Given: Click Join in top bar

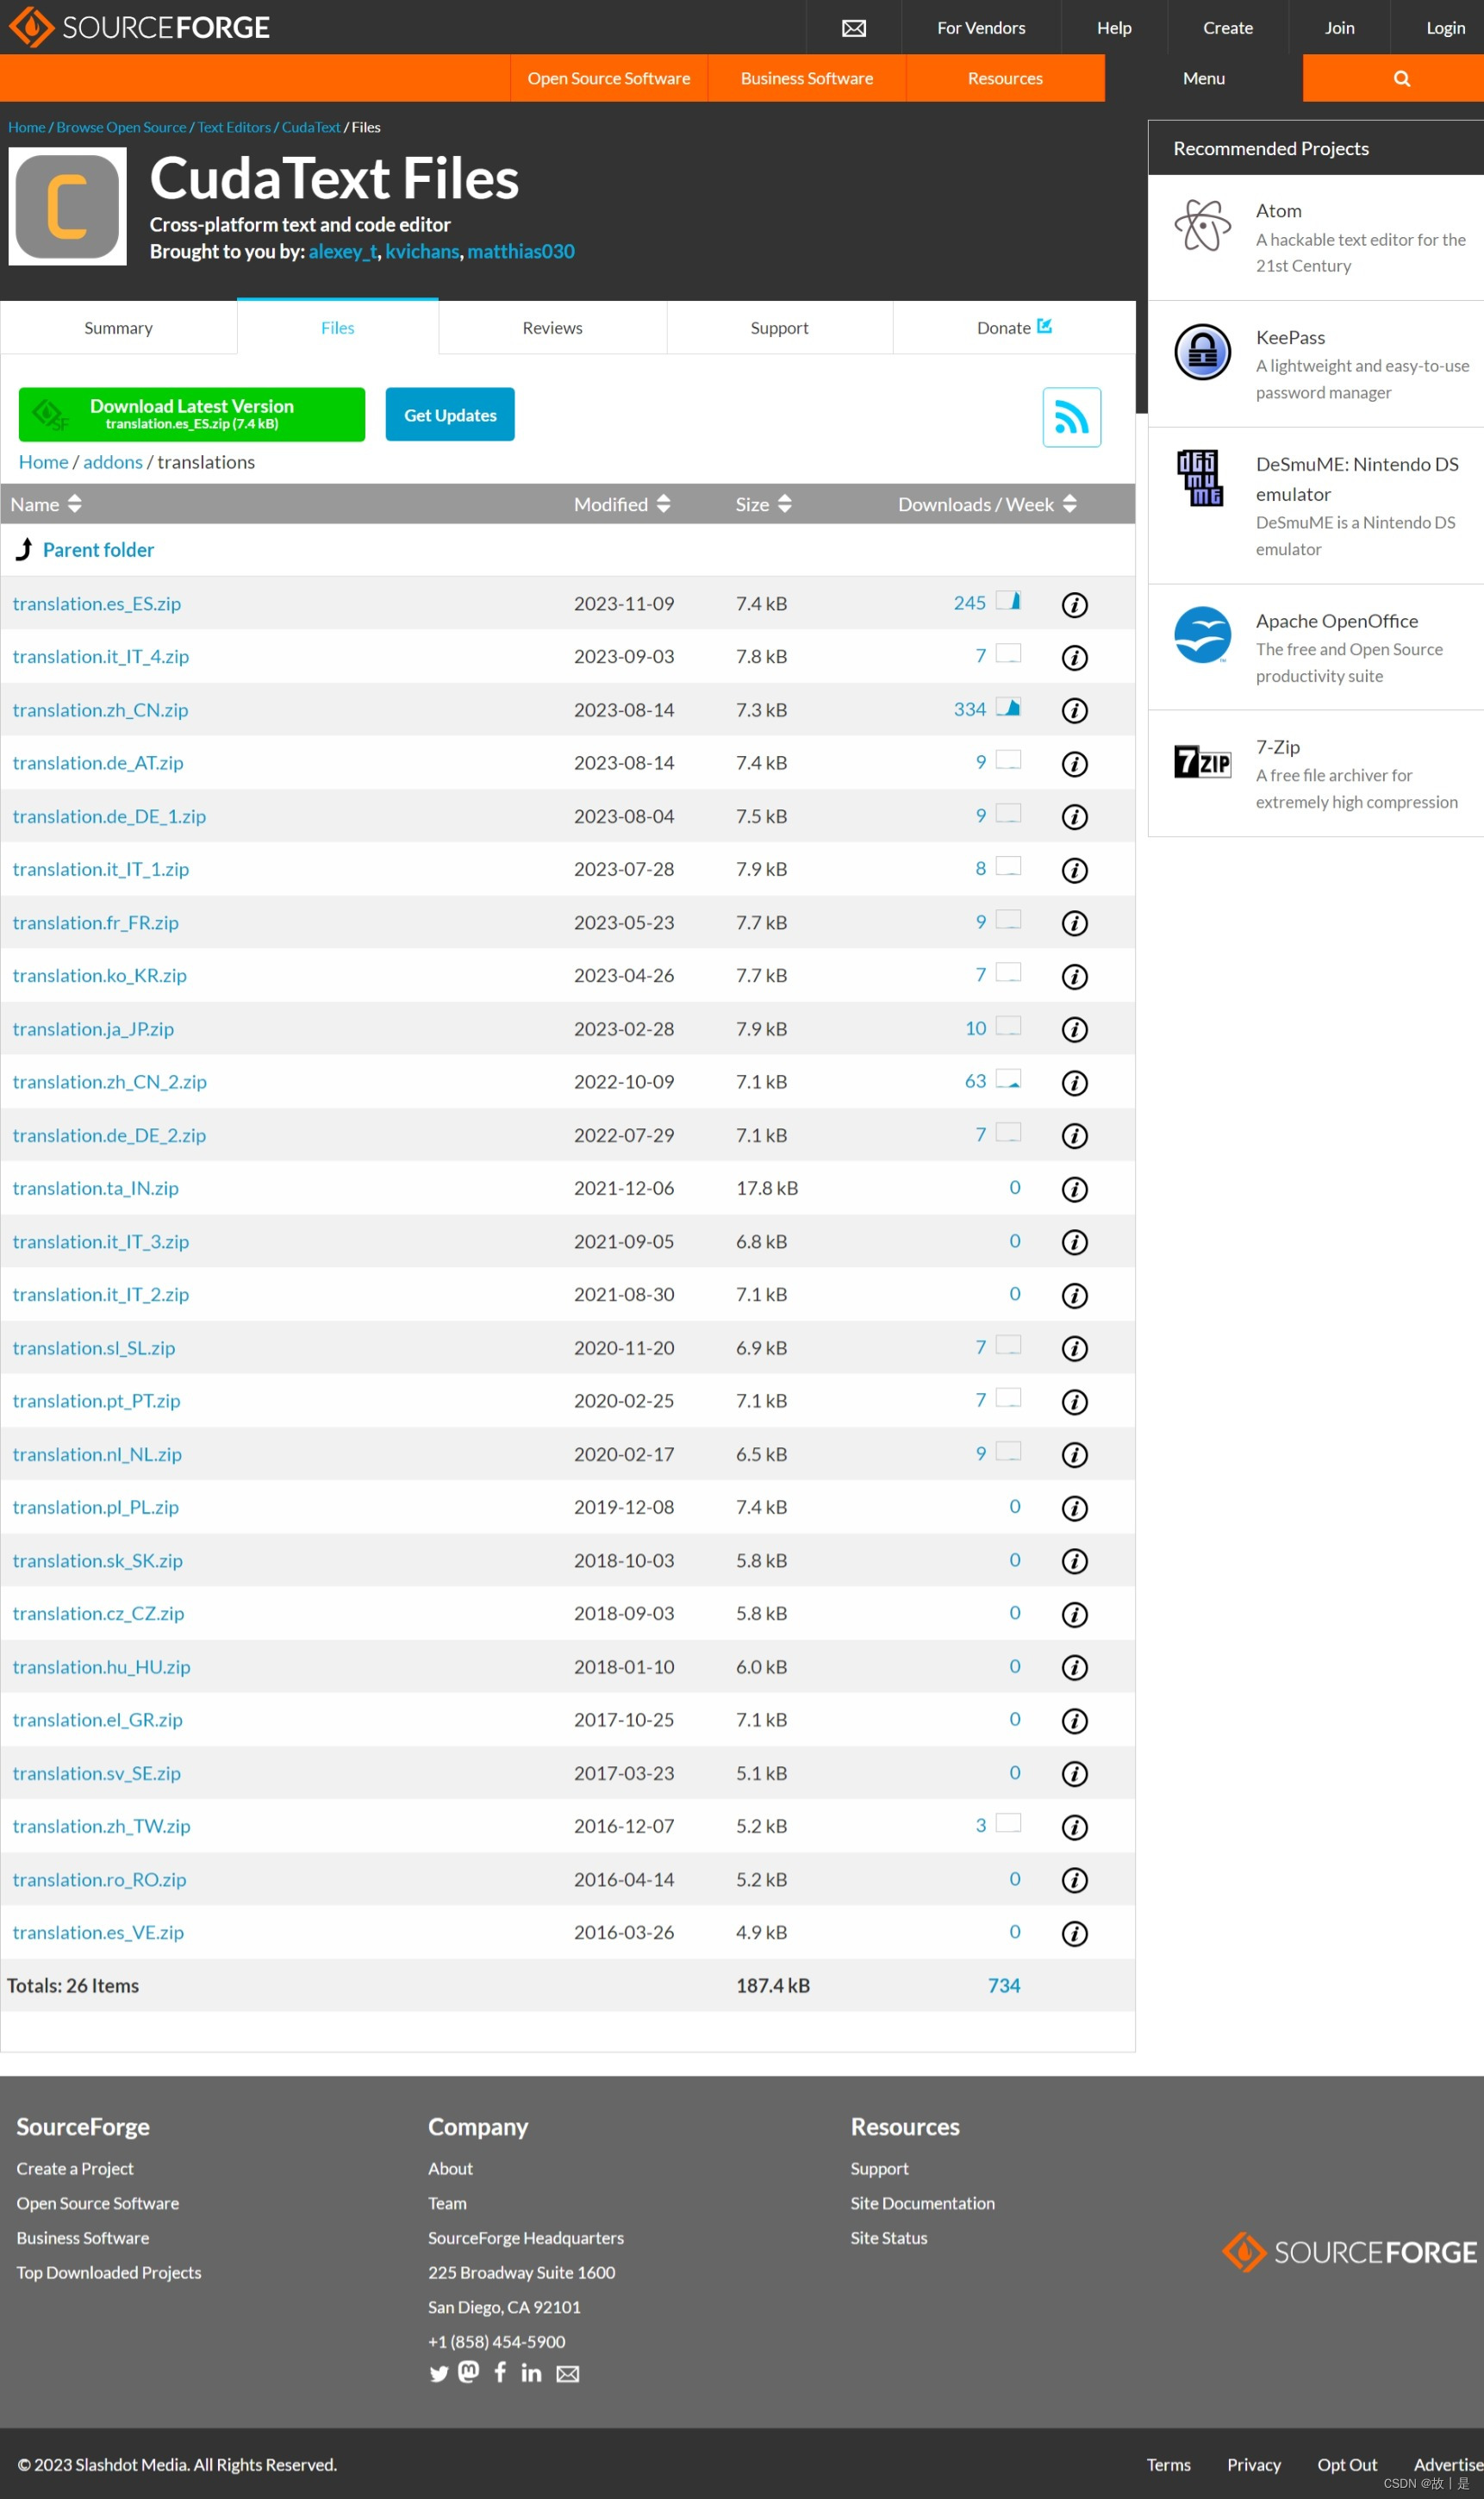Looking at the screenshot, I should [1339, 28].
